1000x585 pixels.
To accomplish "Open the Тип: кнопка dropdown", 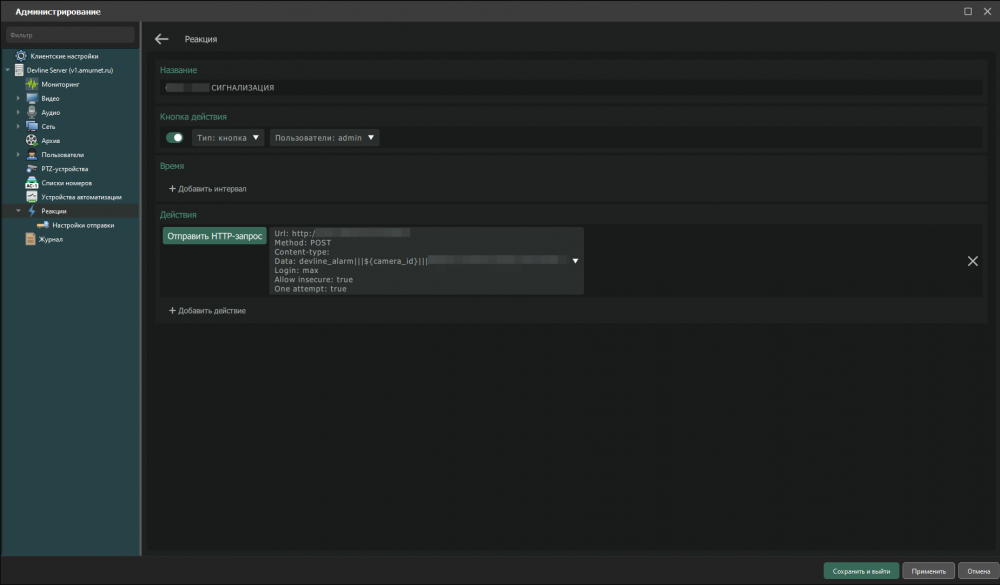I will point(228,138).
